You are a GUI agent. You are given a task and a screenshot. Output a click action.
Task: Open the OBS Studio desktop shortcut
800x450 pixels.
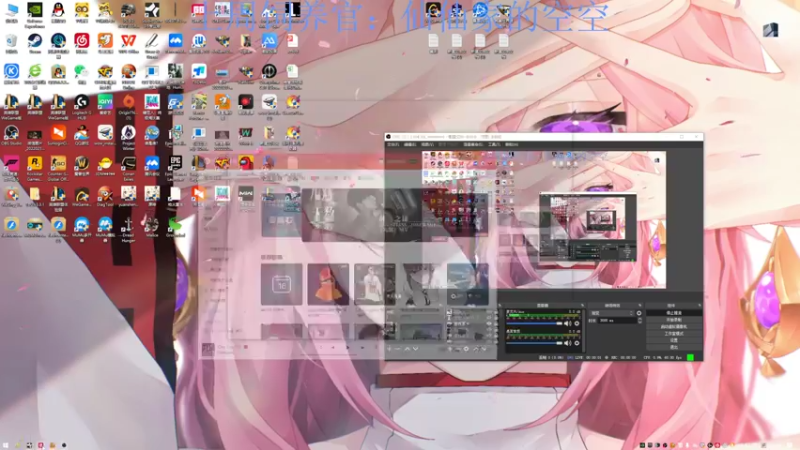11,136
